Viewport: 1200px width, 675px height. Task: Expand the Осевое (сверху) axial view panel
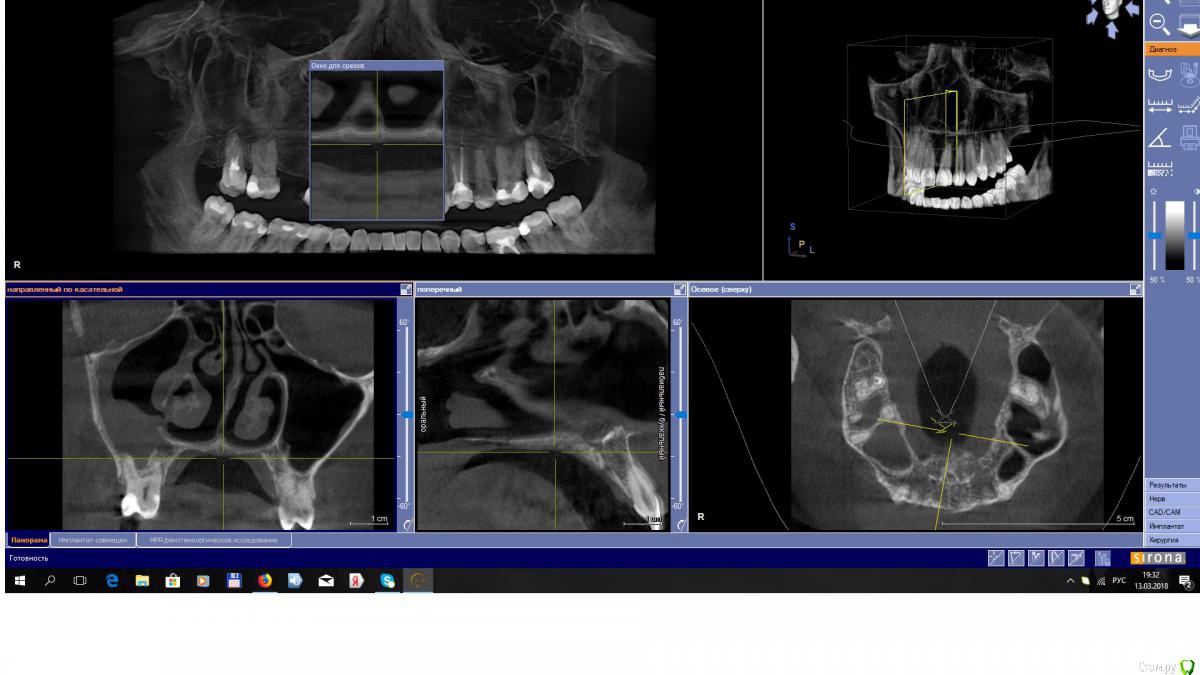point(1135,289)
